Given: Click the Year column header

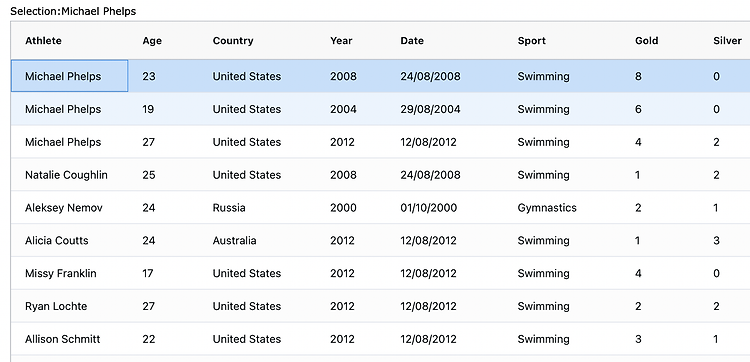Looking at the screenshot, I should 351,41.
